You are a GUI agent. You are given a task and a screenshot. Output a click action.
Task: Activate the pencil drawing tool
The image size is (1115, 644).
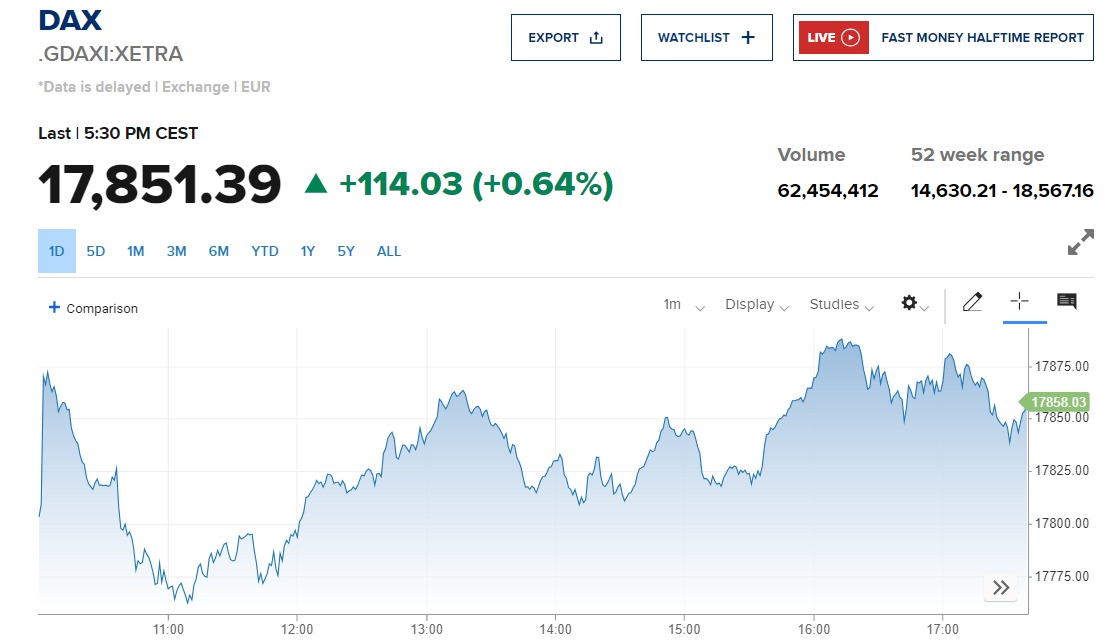pos(972,303)
